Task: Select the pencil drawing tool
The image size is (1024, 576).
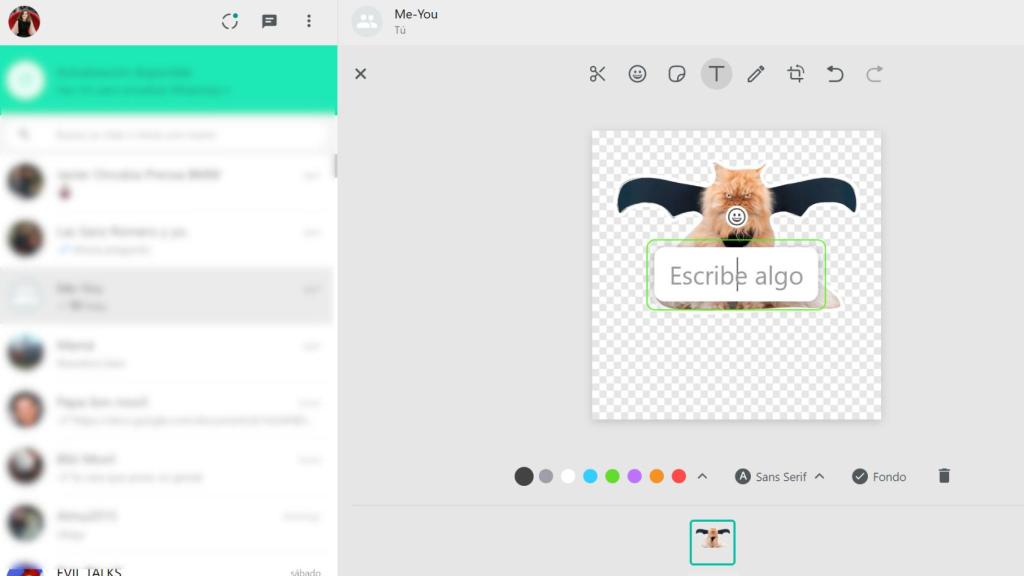Action: click(756, 73)
